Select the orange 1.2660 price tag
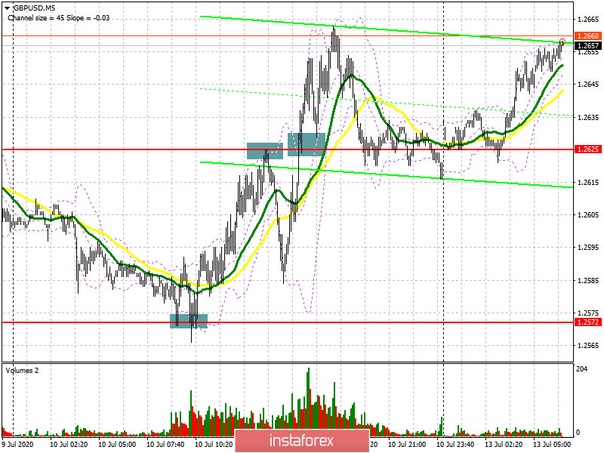This screenshot has width=604, height=453. click(588, 36)
